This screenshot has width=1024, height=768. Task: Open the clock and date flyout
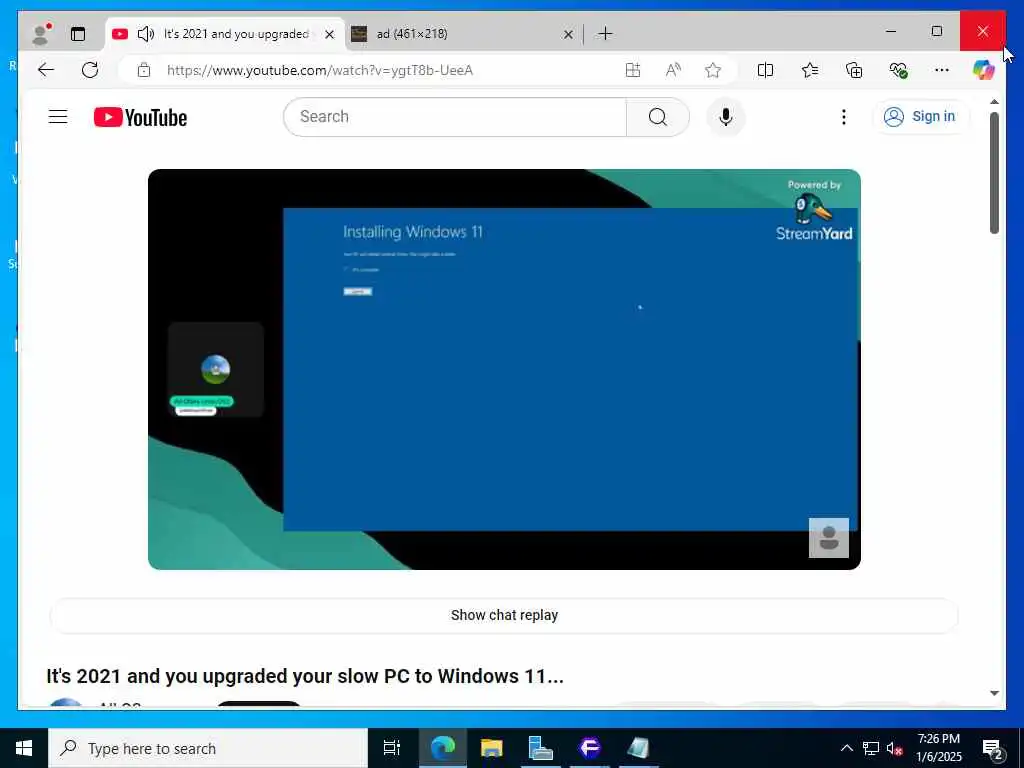click(x=939, y=748)
